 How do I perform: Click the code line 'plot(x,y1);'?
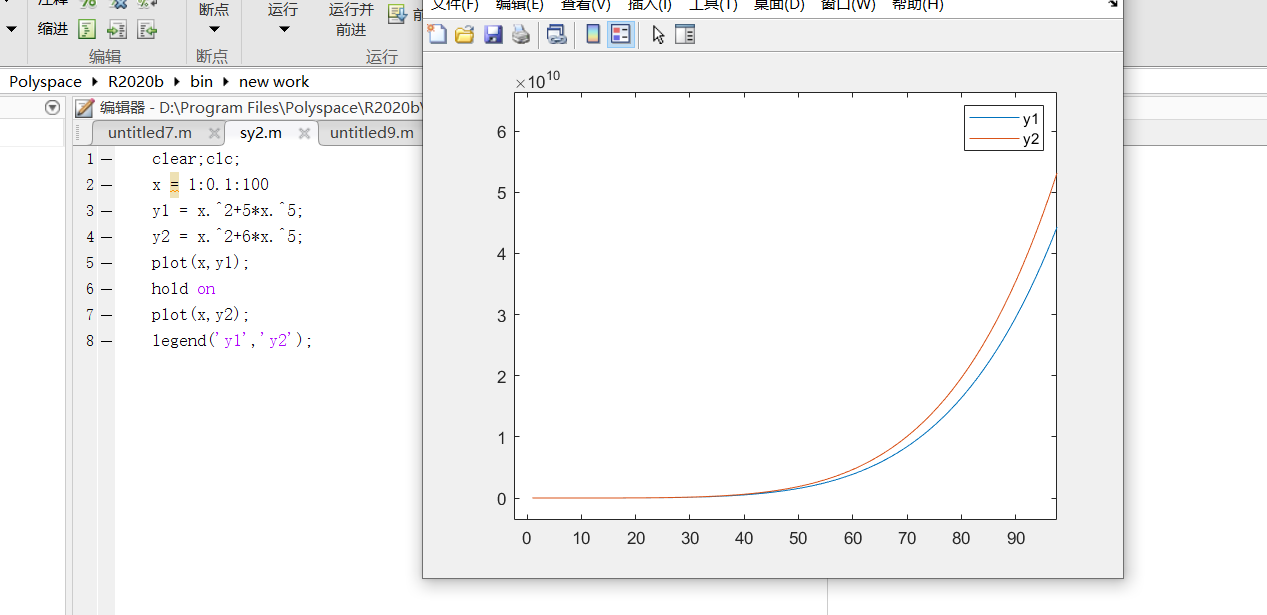click(x=200, y=263)
